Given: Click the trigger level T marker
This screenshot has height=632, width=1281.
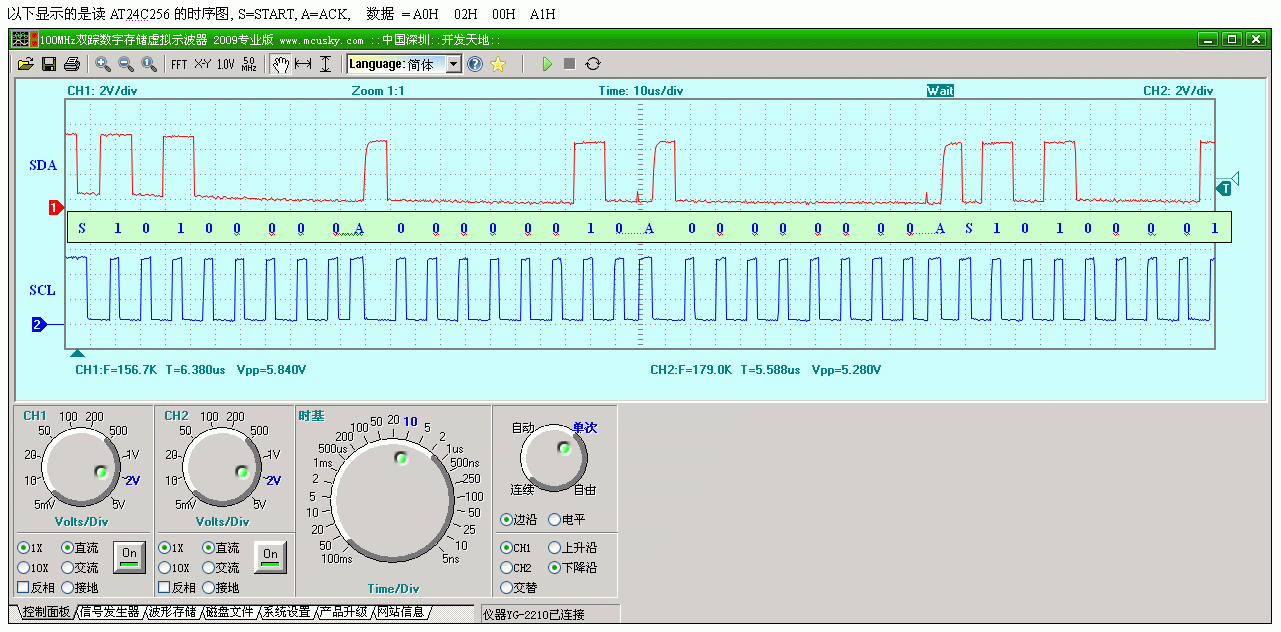Looking at the screenshot, I should pos(1226,187).
